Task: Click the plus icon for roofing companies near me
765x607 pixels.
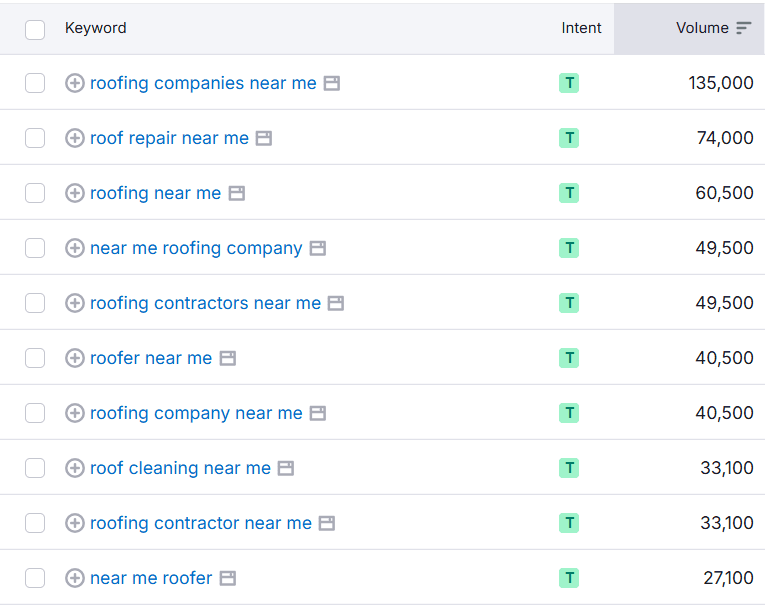Action: [75, 83]
